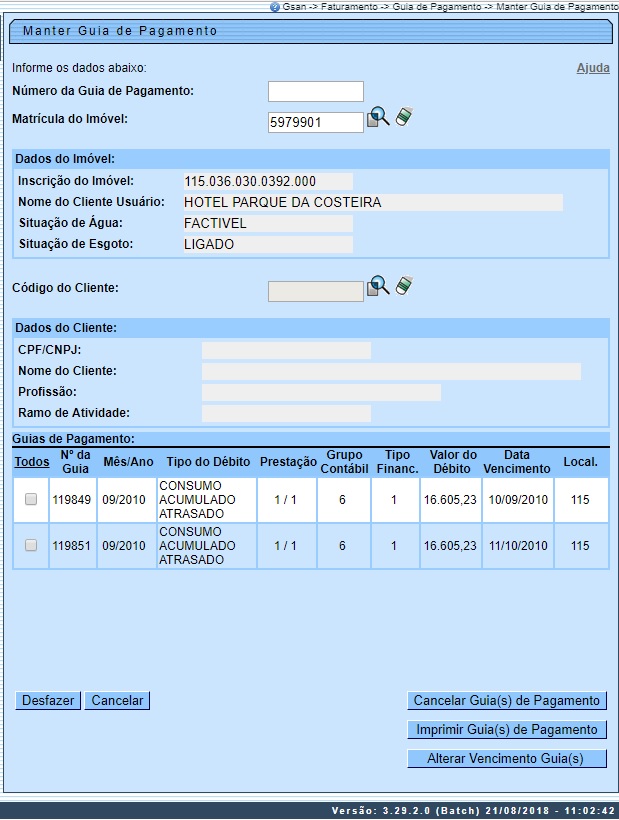Click the version text in status bar

[473, 811]
